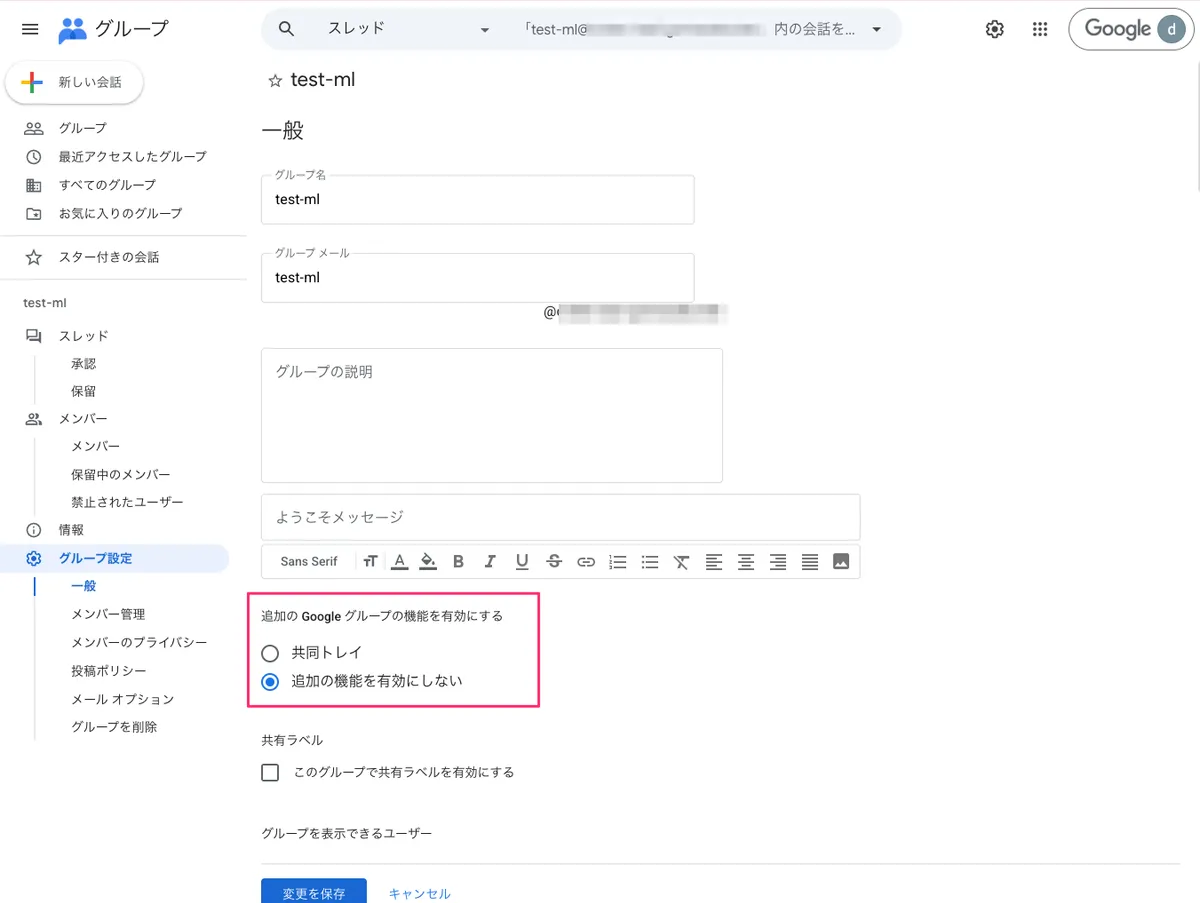1200x903 pixels.
Task: Open the スレッド search scope dropdown
Action: click(410, 29)
